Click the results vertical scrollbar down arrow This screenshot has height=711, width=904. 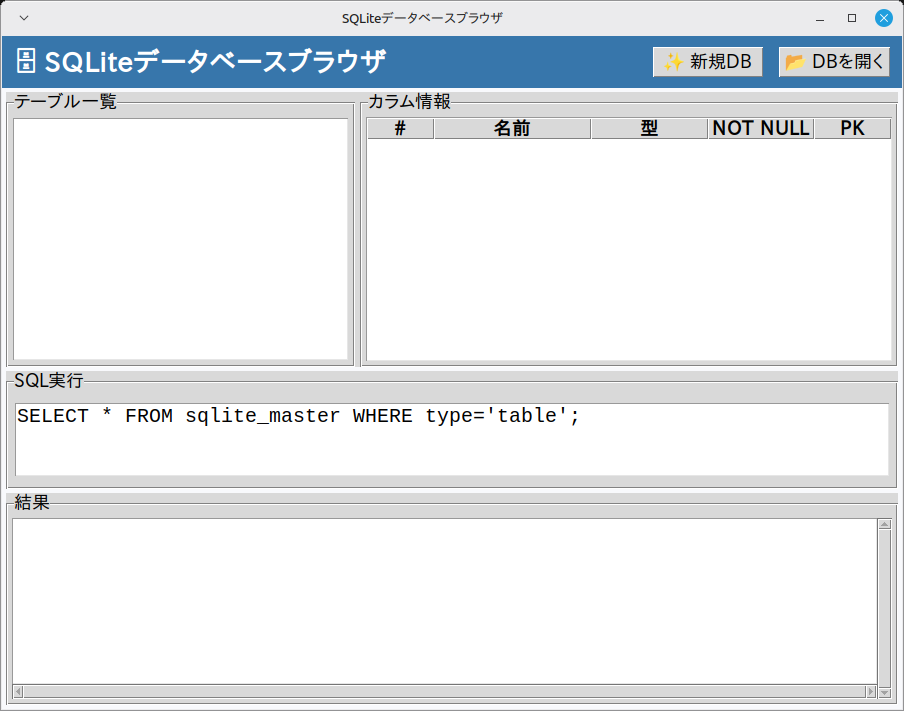coord(884,692)
